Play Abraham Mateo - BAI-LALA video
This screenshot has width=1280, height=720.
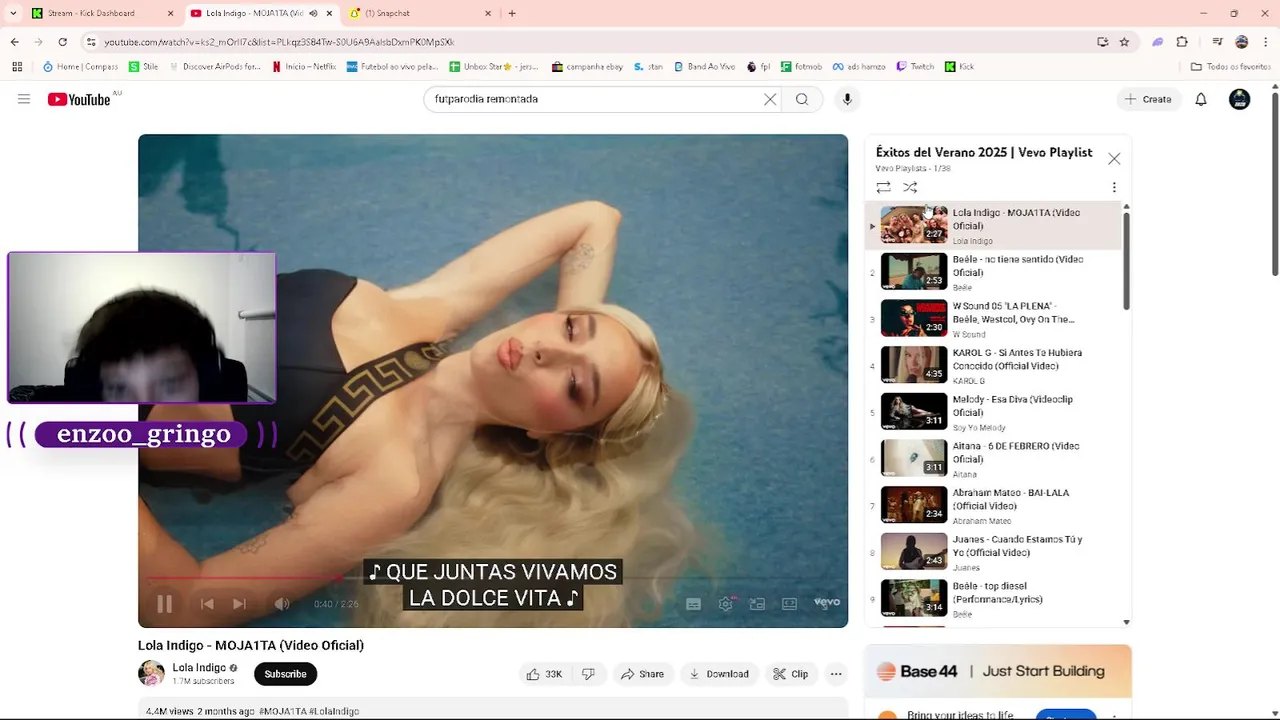(x=995, y=505)
